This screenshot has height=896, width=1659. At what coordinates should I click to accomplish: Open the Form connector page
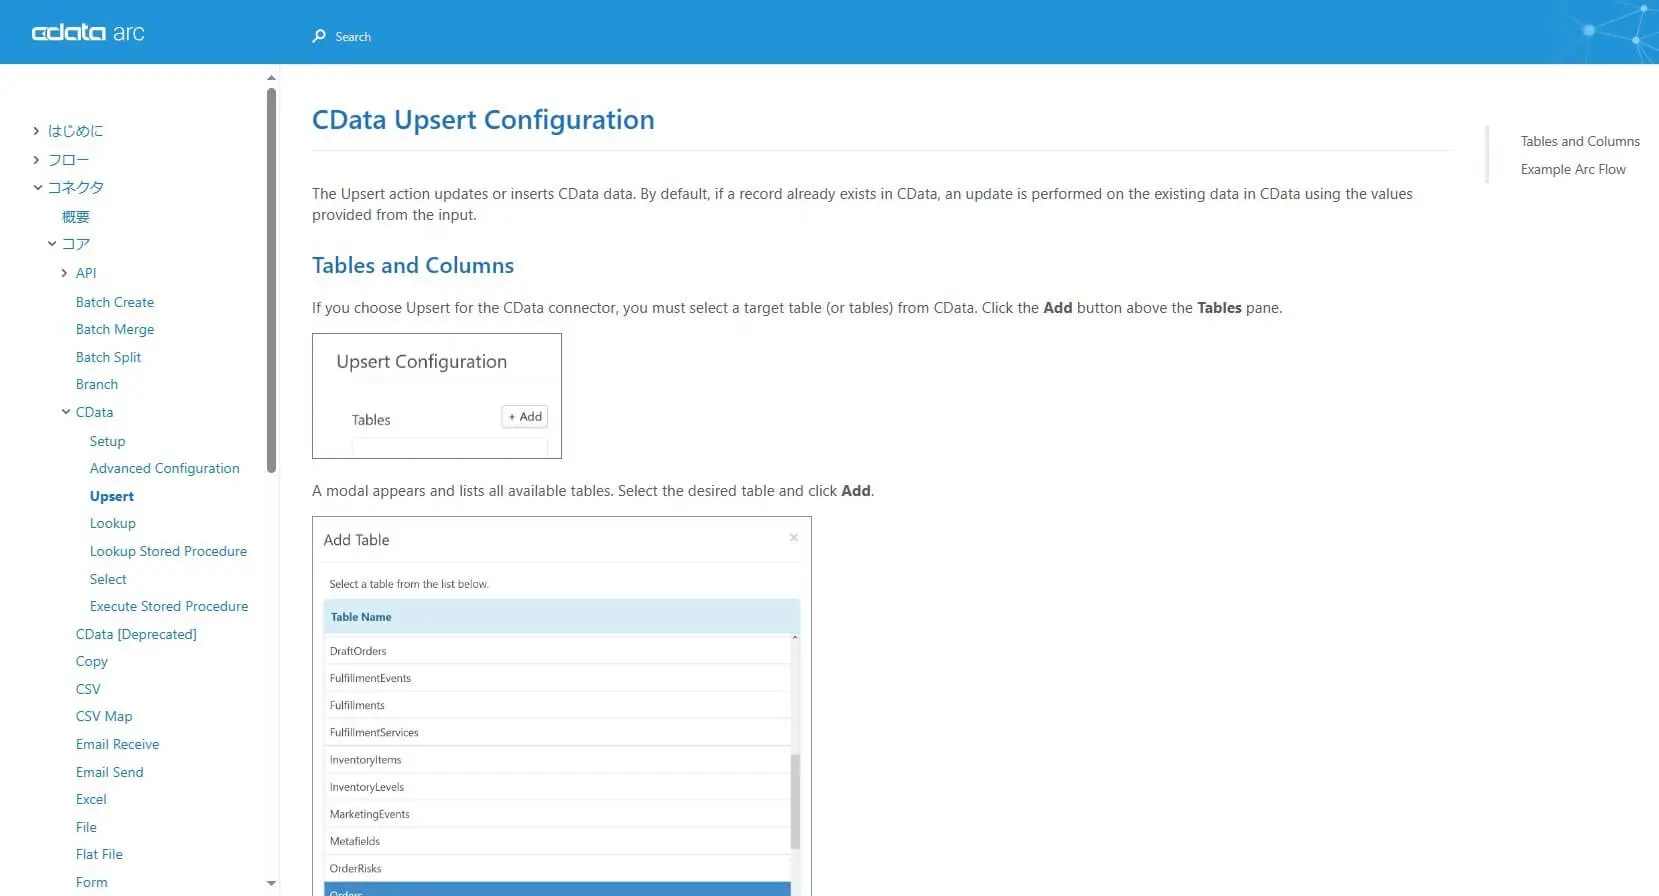(x=92, y=882)
